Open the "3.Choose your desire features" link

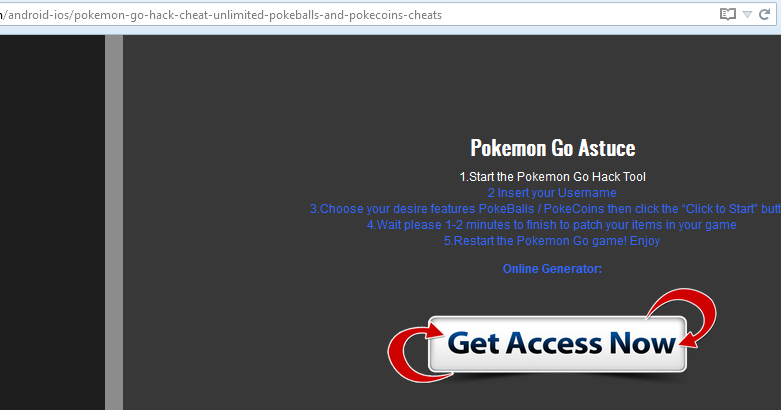coord(545,209)
